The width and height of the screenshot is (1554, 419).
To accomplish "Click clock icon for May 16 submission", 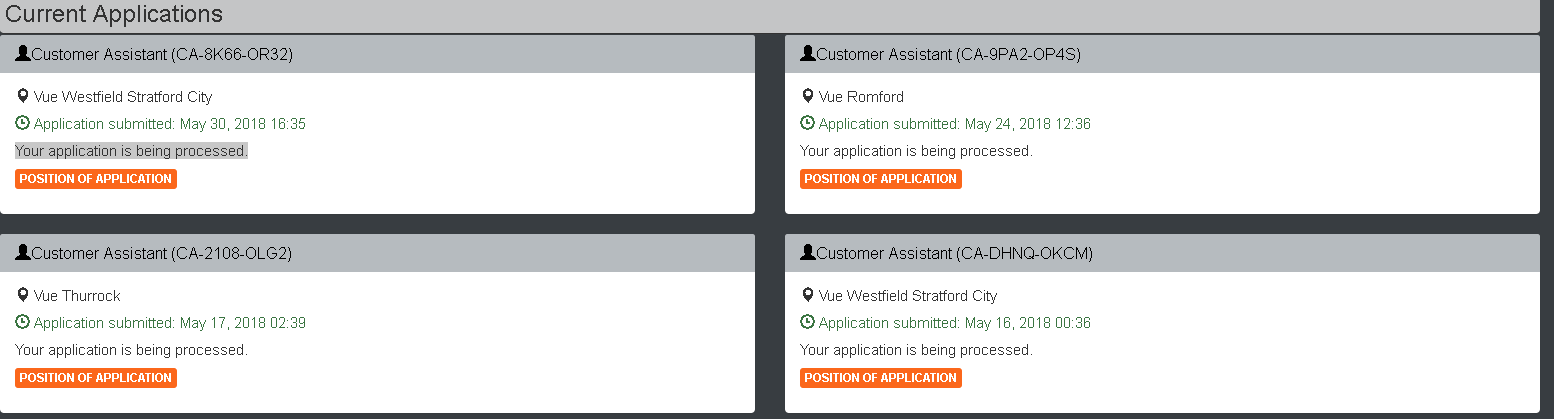I will [808, 323].
